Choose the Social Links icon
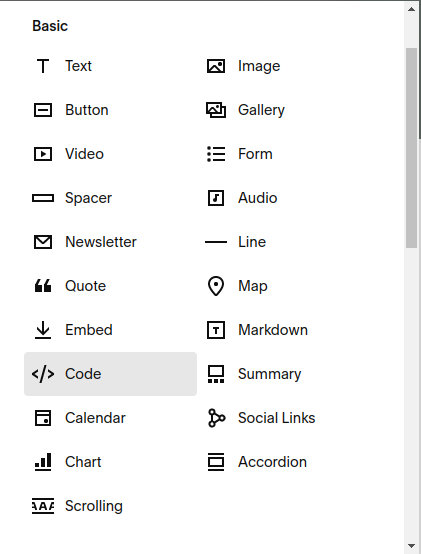 point(216,418)
